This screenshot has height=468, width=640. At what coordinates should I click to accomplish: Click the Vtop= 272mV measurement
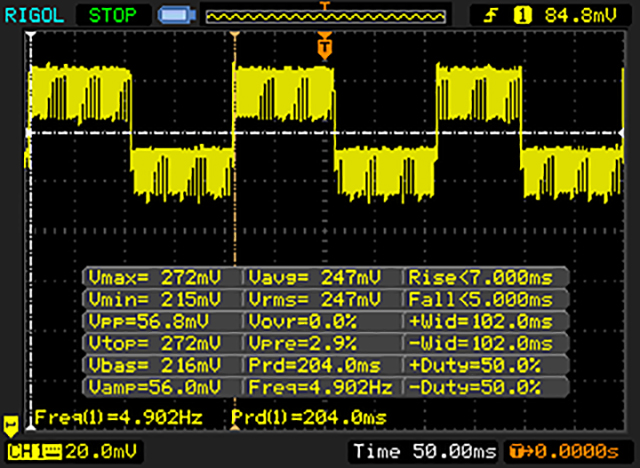coord(155,343)
